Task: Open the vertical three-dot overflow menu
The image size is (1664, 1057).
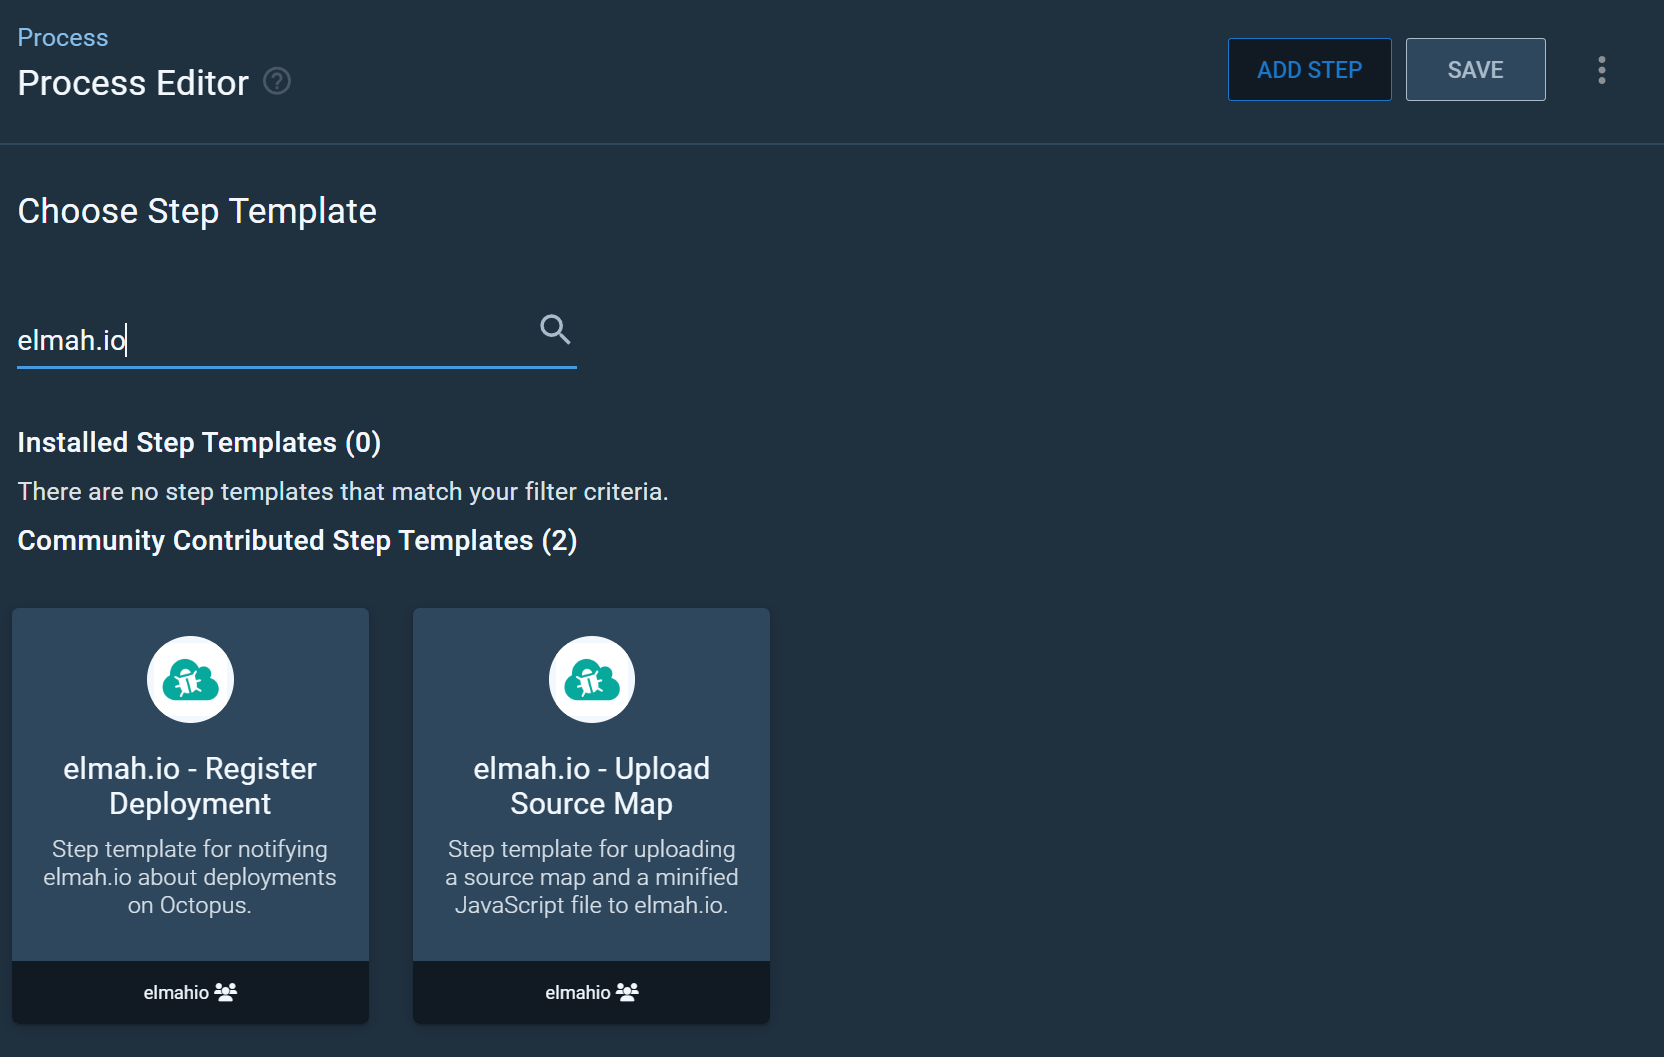Action: click(x=1602, y=70)
